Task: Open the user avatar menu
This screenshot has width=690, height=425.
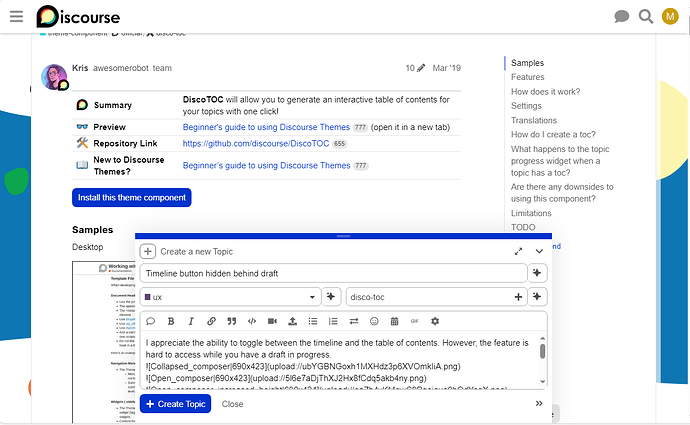Action: (670, 17)
